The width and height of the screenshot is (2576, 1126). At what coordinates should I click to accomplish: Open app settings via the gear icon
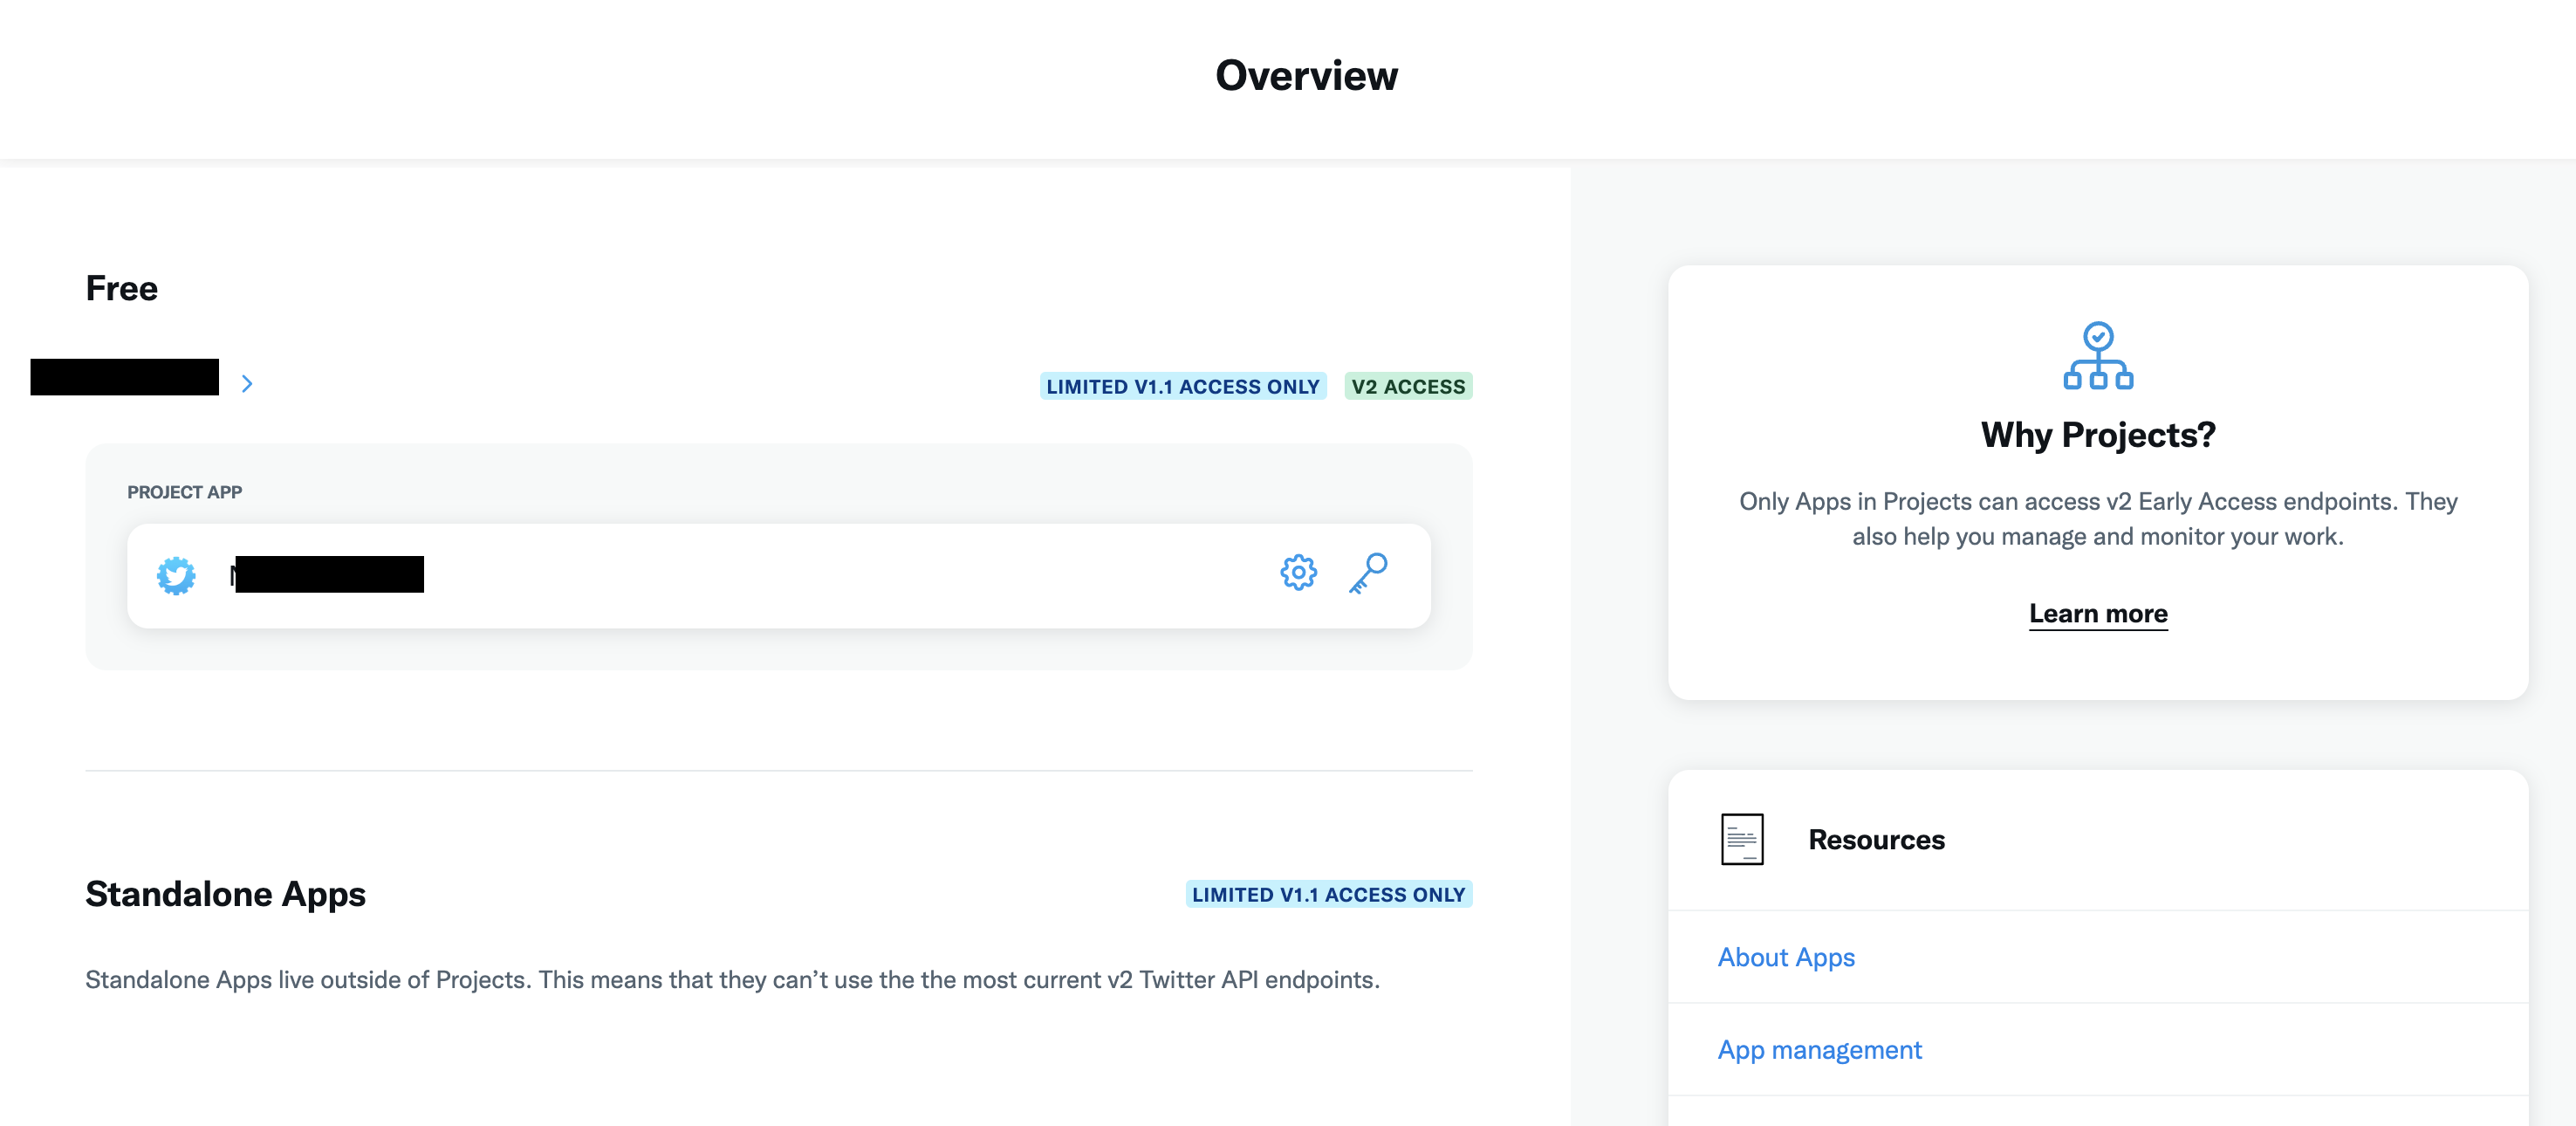[x=1299, y=572]
